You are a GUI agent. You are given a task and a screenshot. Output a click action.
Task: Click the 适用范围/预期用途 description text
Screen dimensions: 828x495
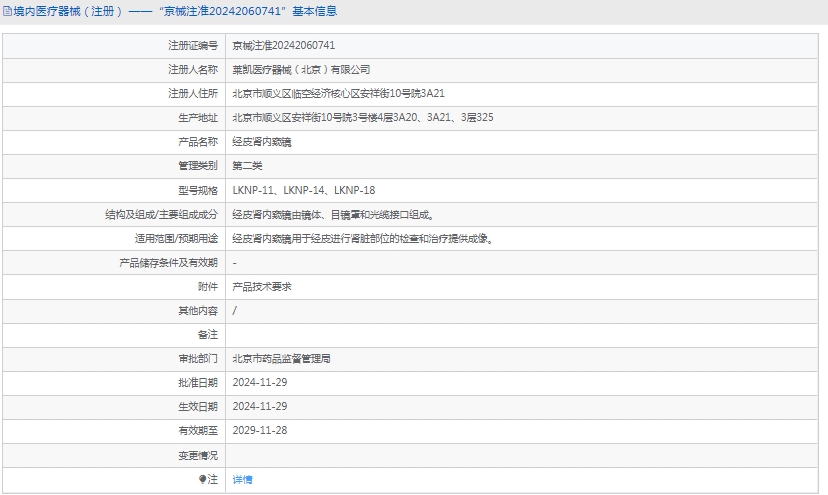pos(362,239)
